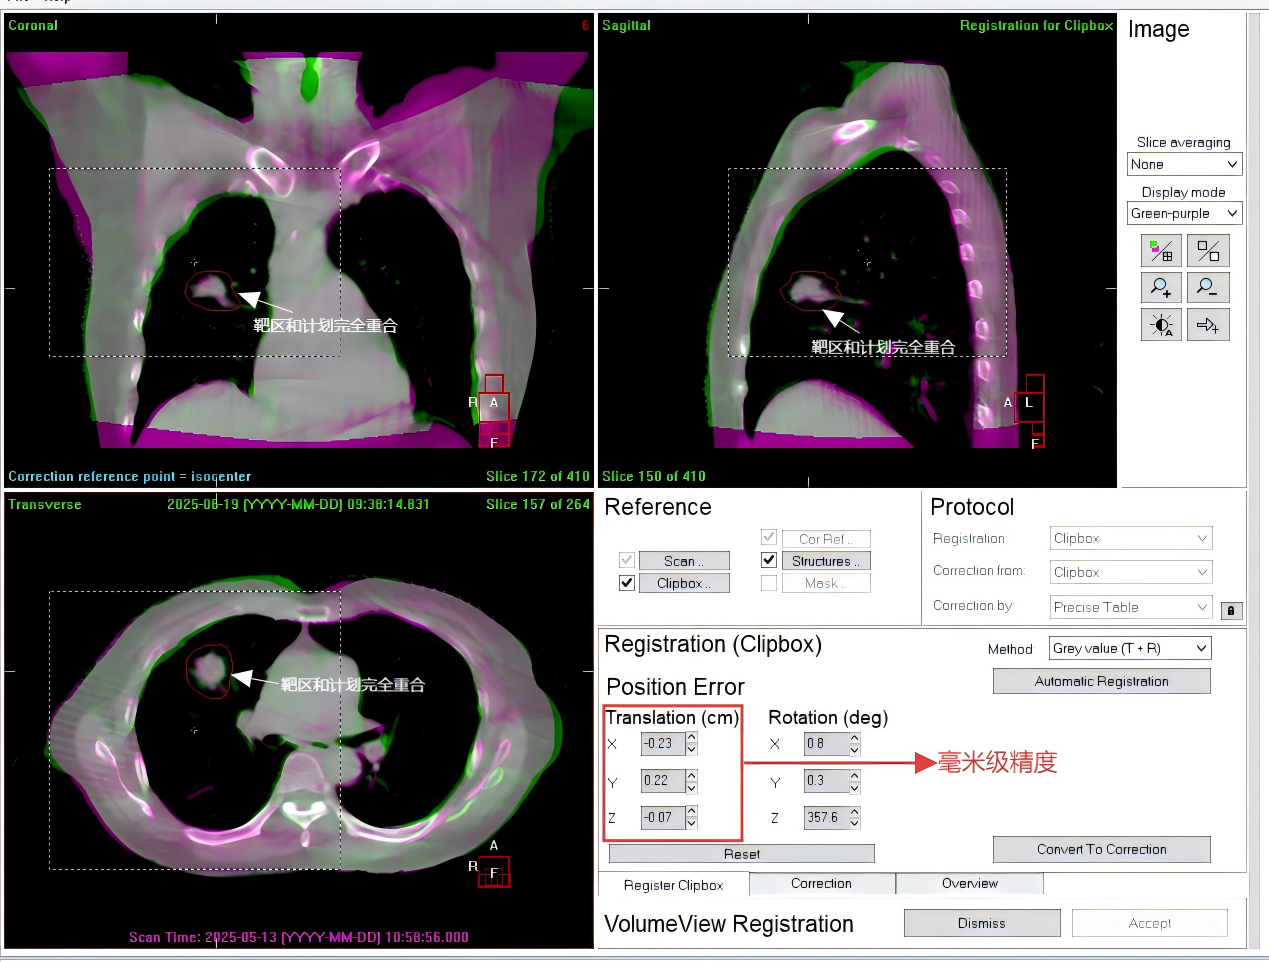Toggle the cut/checkerboard squares view icon
This screenshot has width=1269, height=962.
click(x=1208, y=251)
